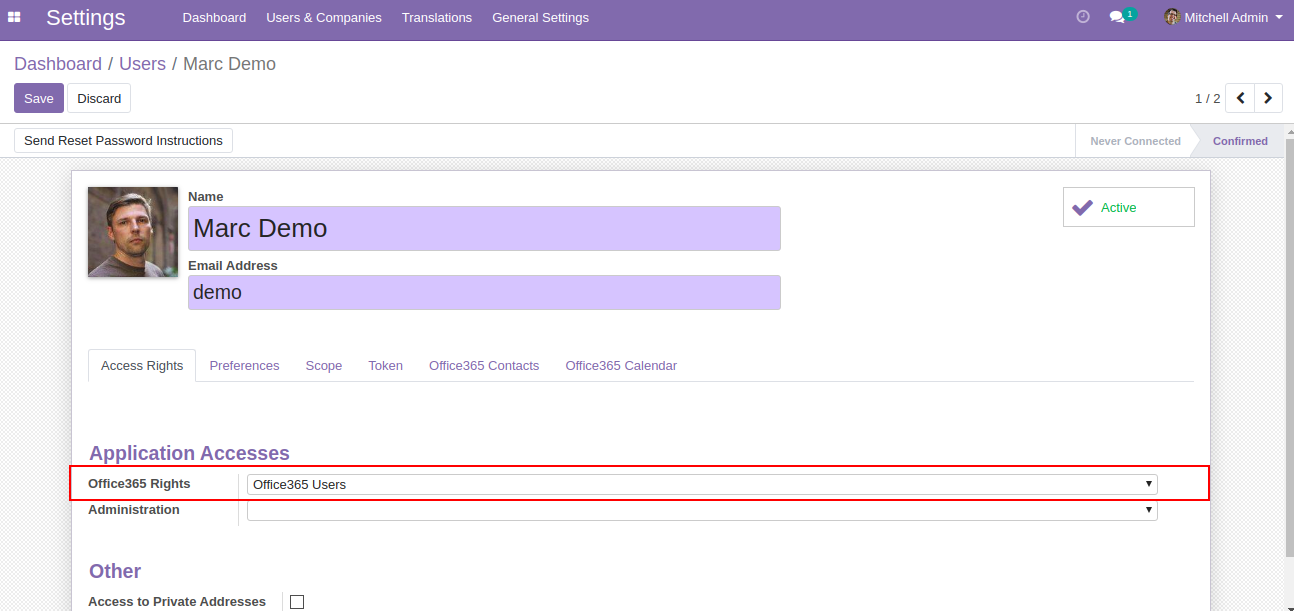Go to previous record arrow

click(x=1240, y=98)
